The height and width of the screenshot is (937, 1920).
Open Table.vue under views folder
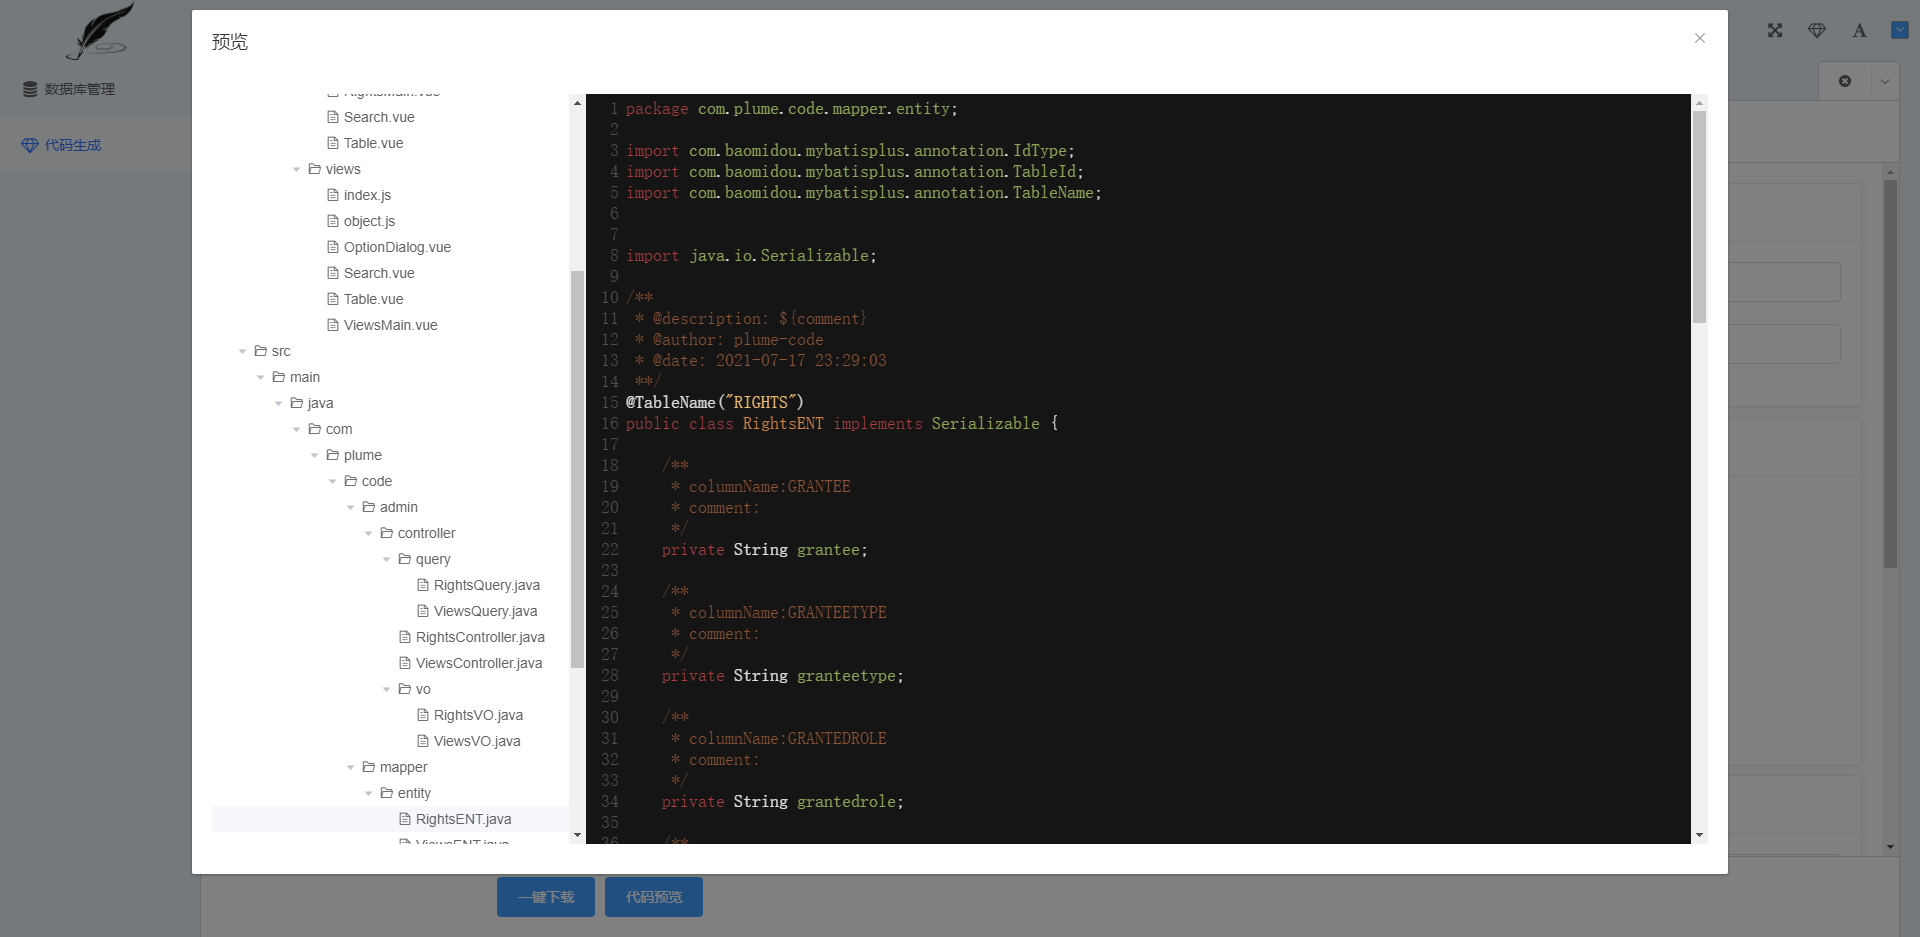[373, 299]
